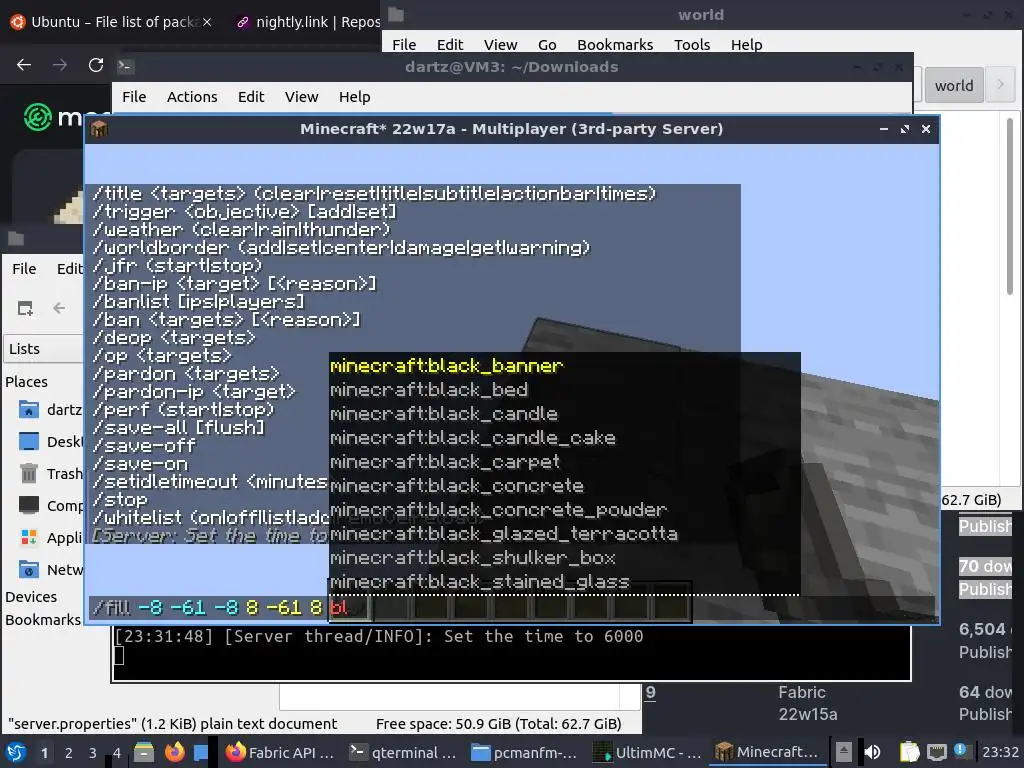
Task: Open Computer in Places sidebar
Action: [x=50, y=505]
